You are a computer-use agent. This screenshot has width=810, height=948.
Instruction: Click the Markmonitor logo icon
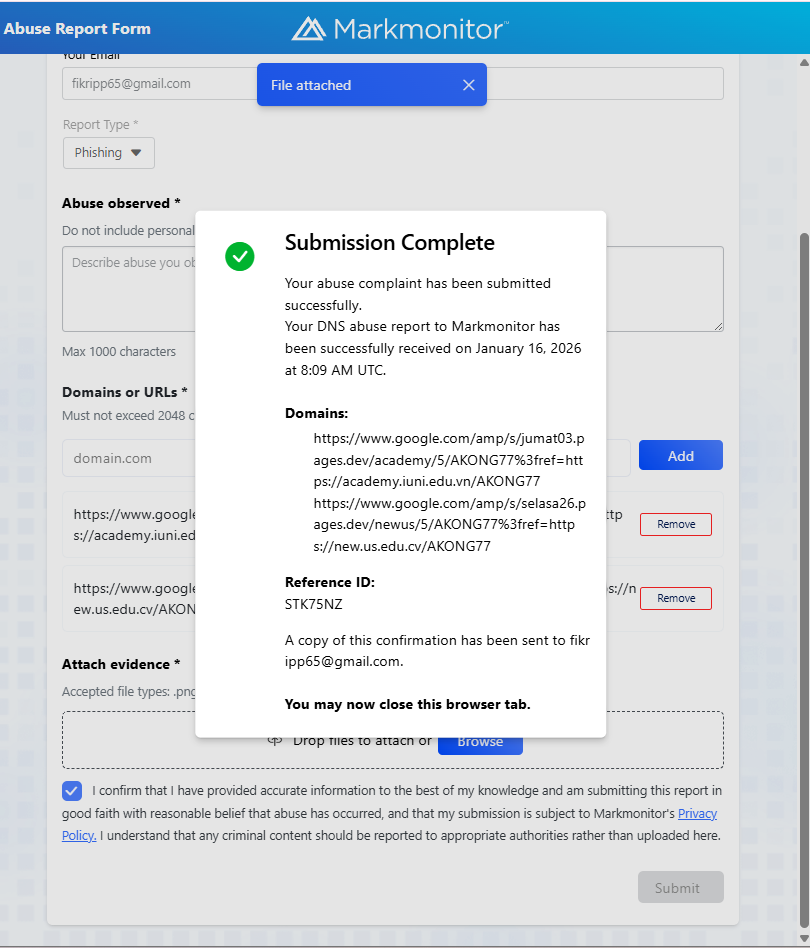(x=309, y=28)
